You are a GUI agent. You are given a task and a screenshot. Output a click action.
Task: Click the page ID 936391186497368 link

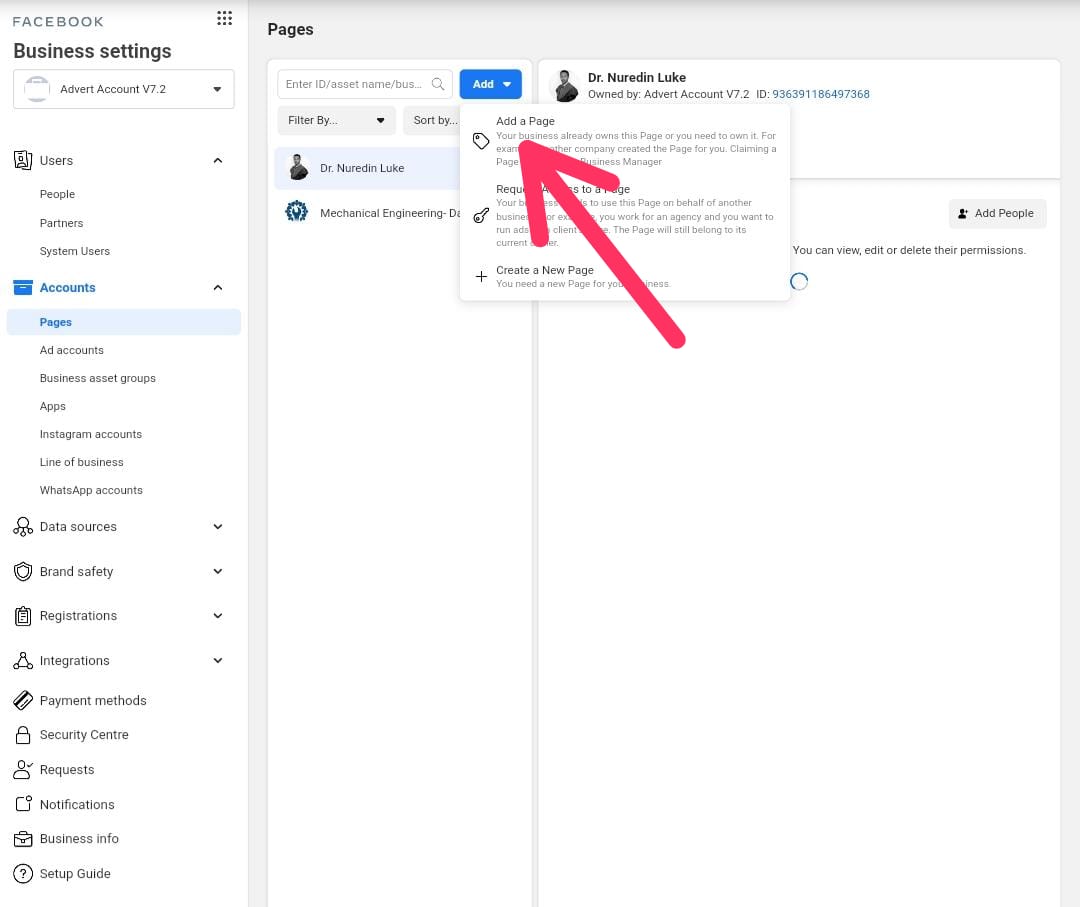click(820, 94)
